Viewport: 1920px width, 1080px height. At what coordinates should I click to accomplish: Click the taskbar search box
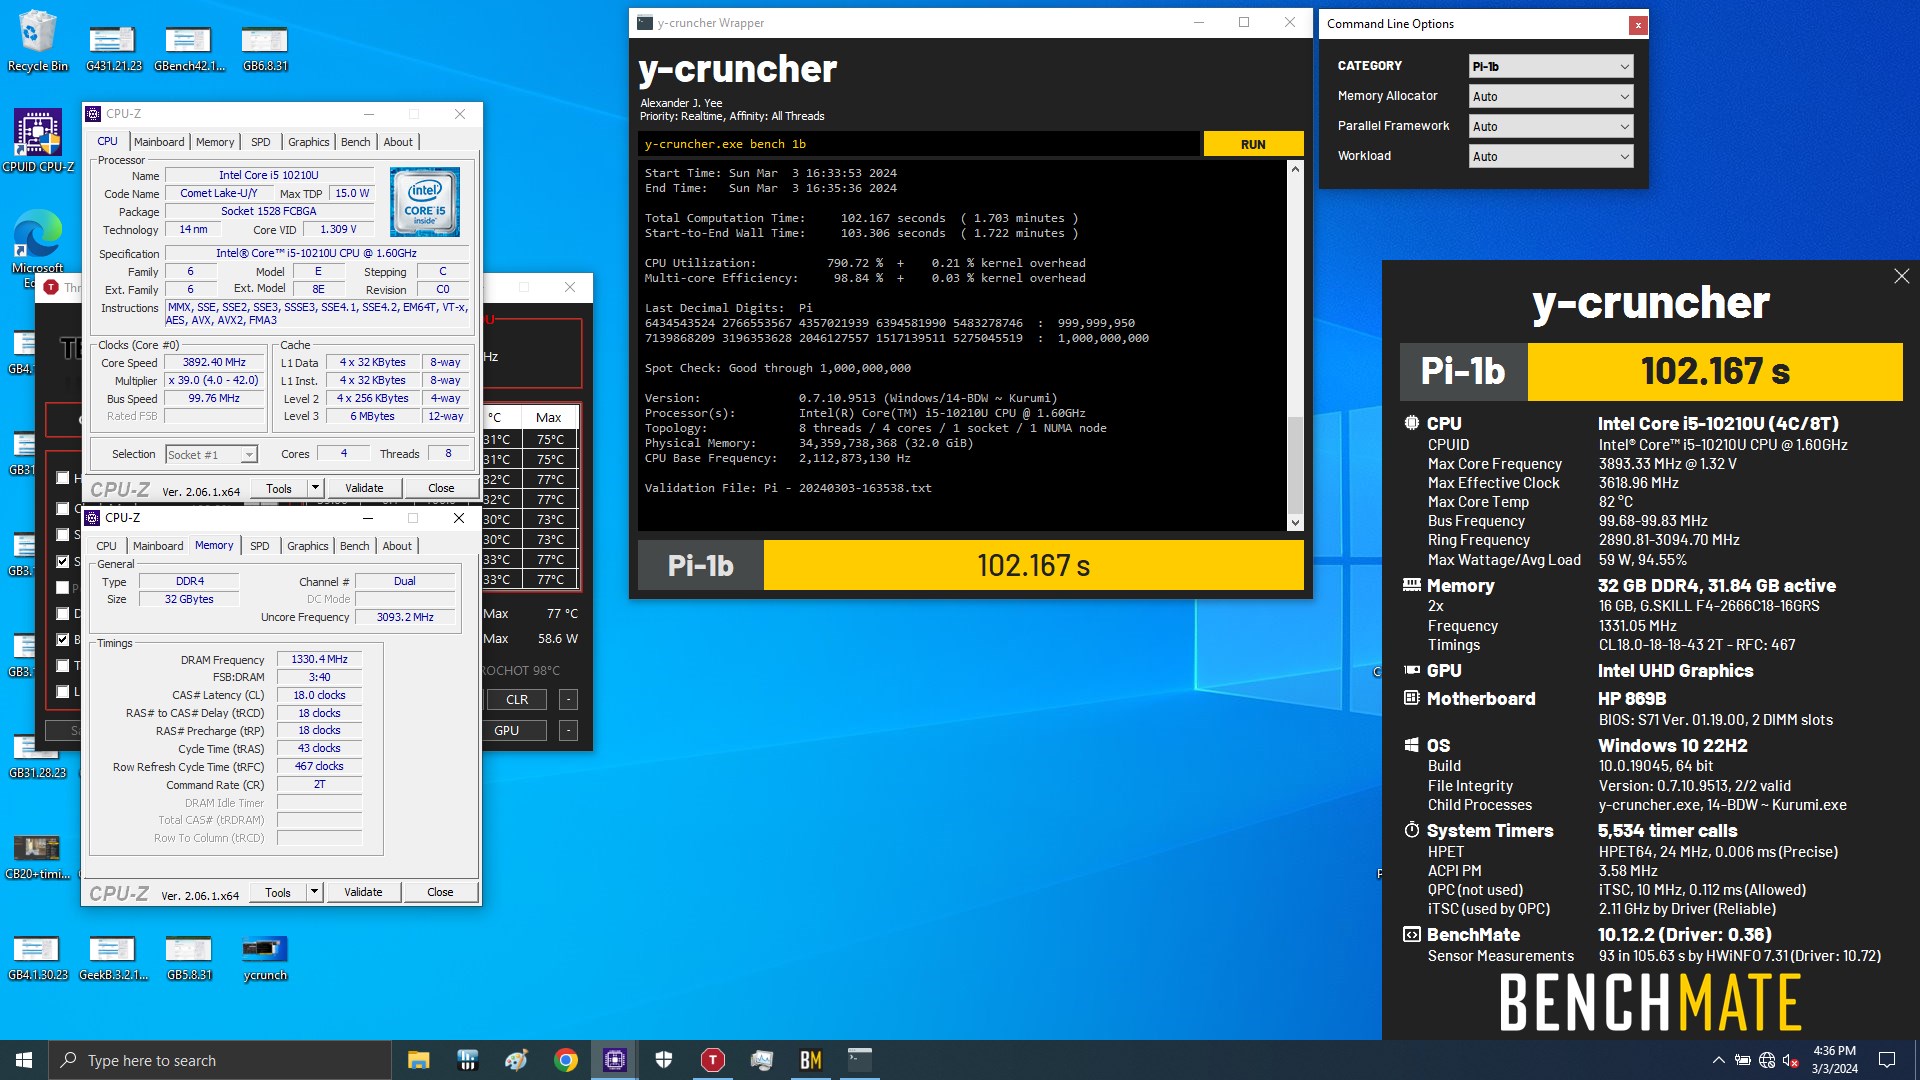[220, 1060]
